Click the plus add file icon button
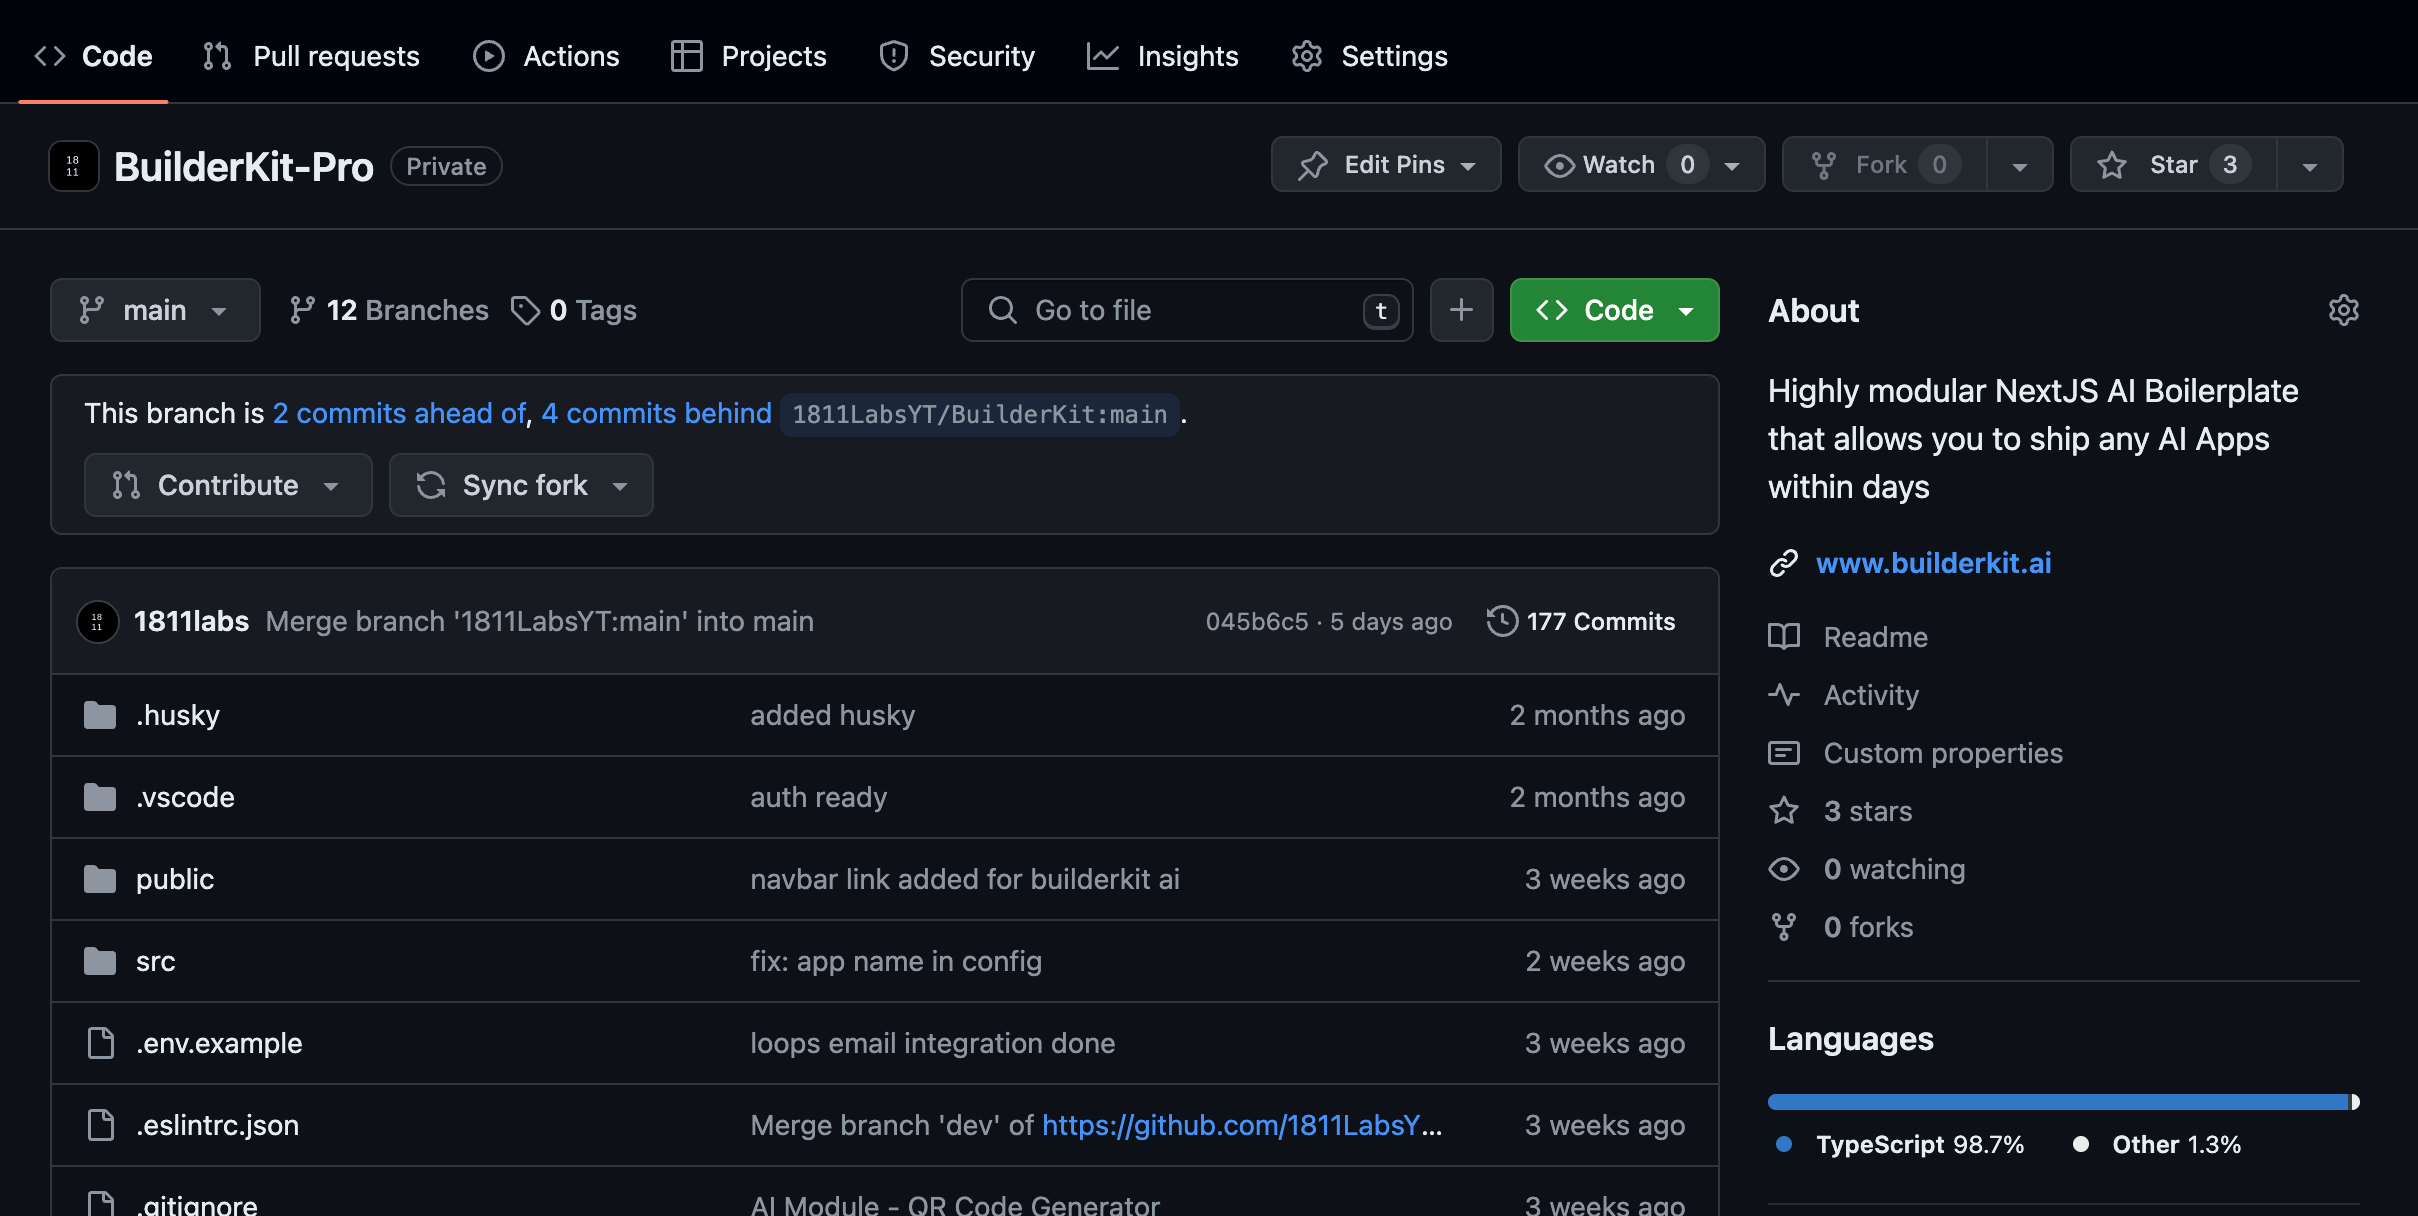2418x1216 pixels. [x=1461, y=310]
